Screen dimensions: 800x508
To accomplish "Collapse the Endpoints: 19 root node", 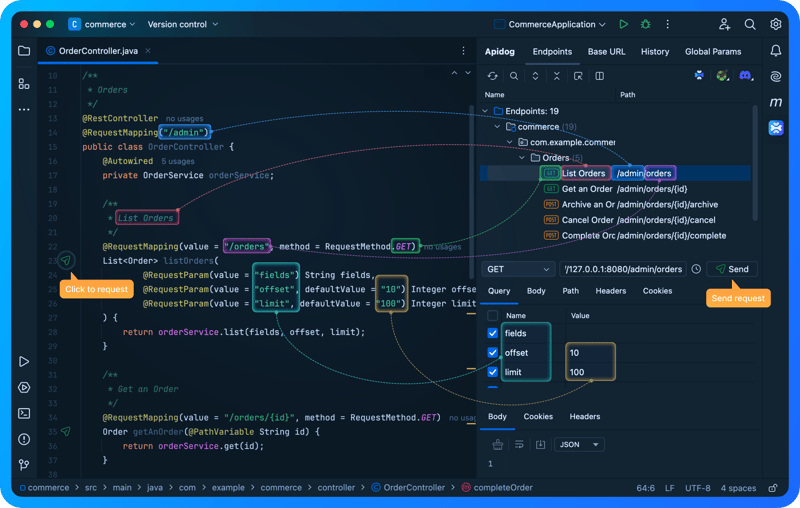I will click(485, 111).
